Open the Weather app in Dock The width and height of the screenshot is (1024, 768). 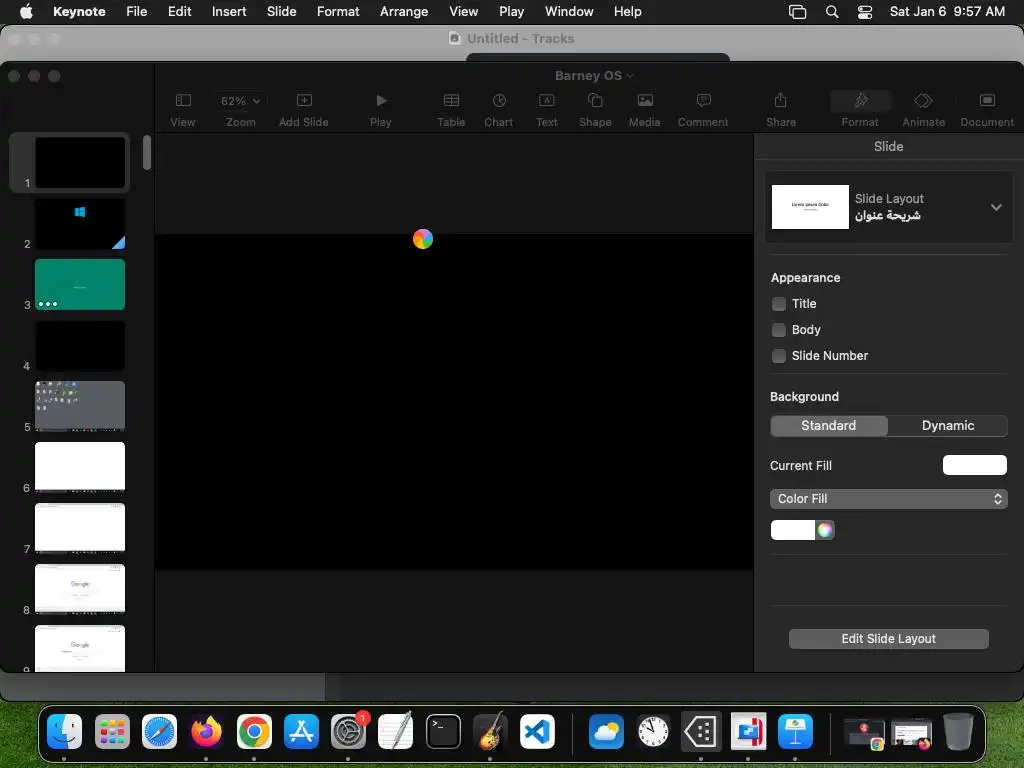click(x=606, y=731)
